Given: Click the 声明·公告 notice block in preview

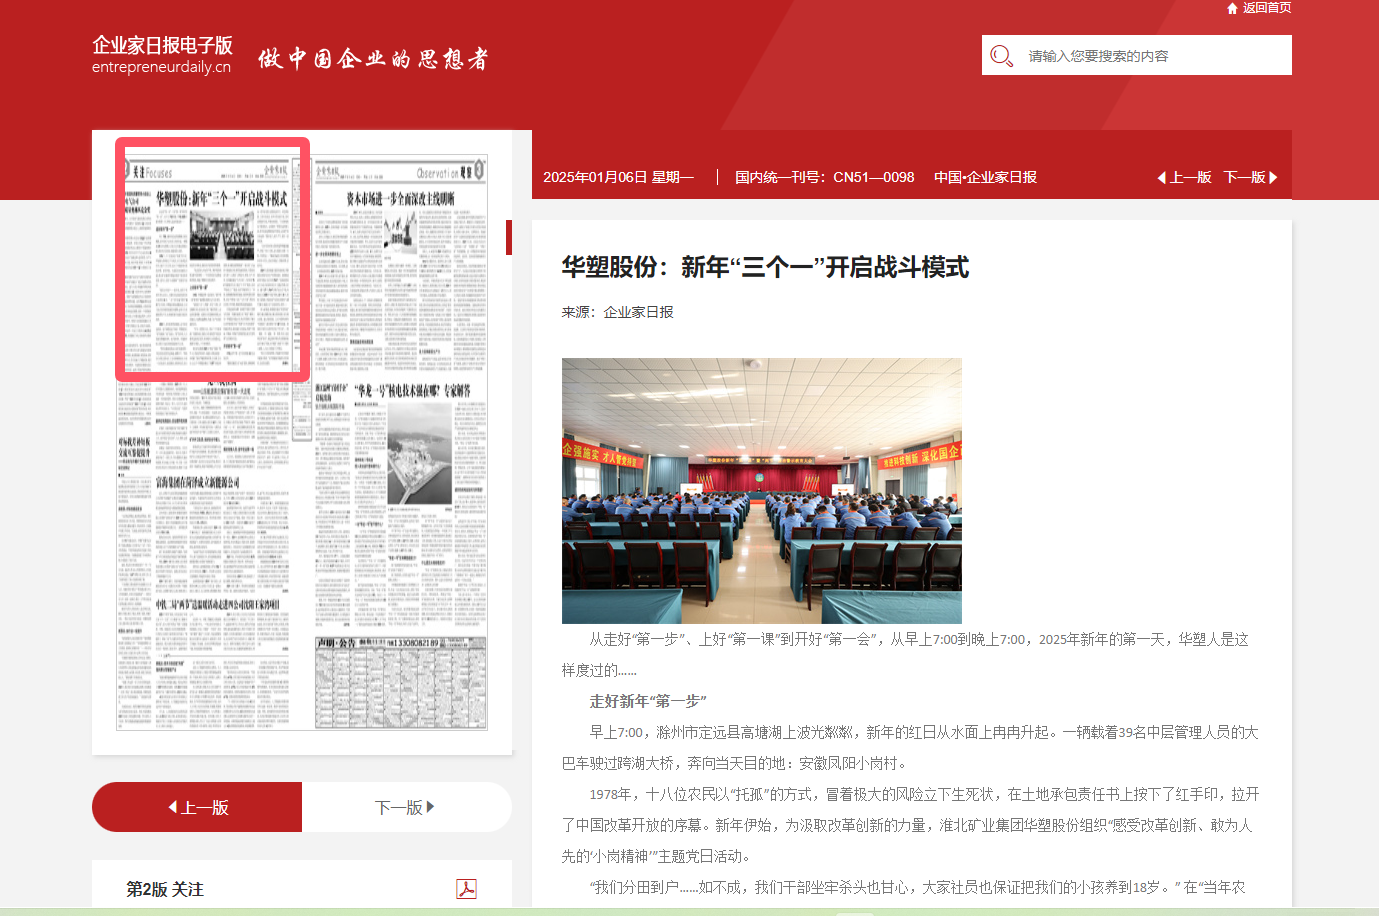Looking at the screenshot, I should [x=401, y=685].
